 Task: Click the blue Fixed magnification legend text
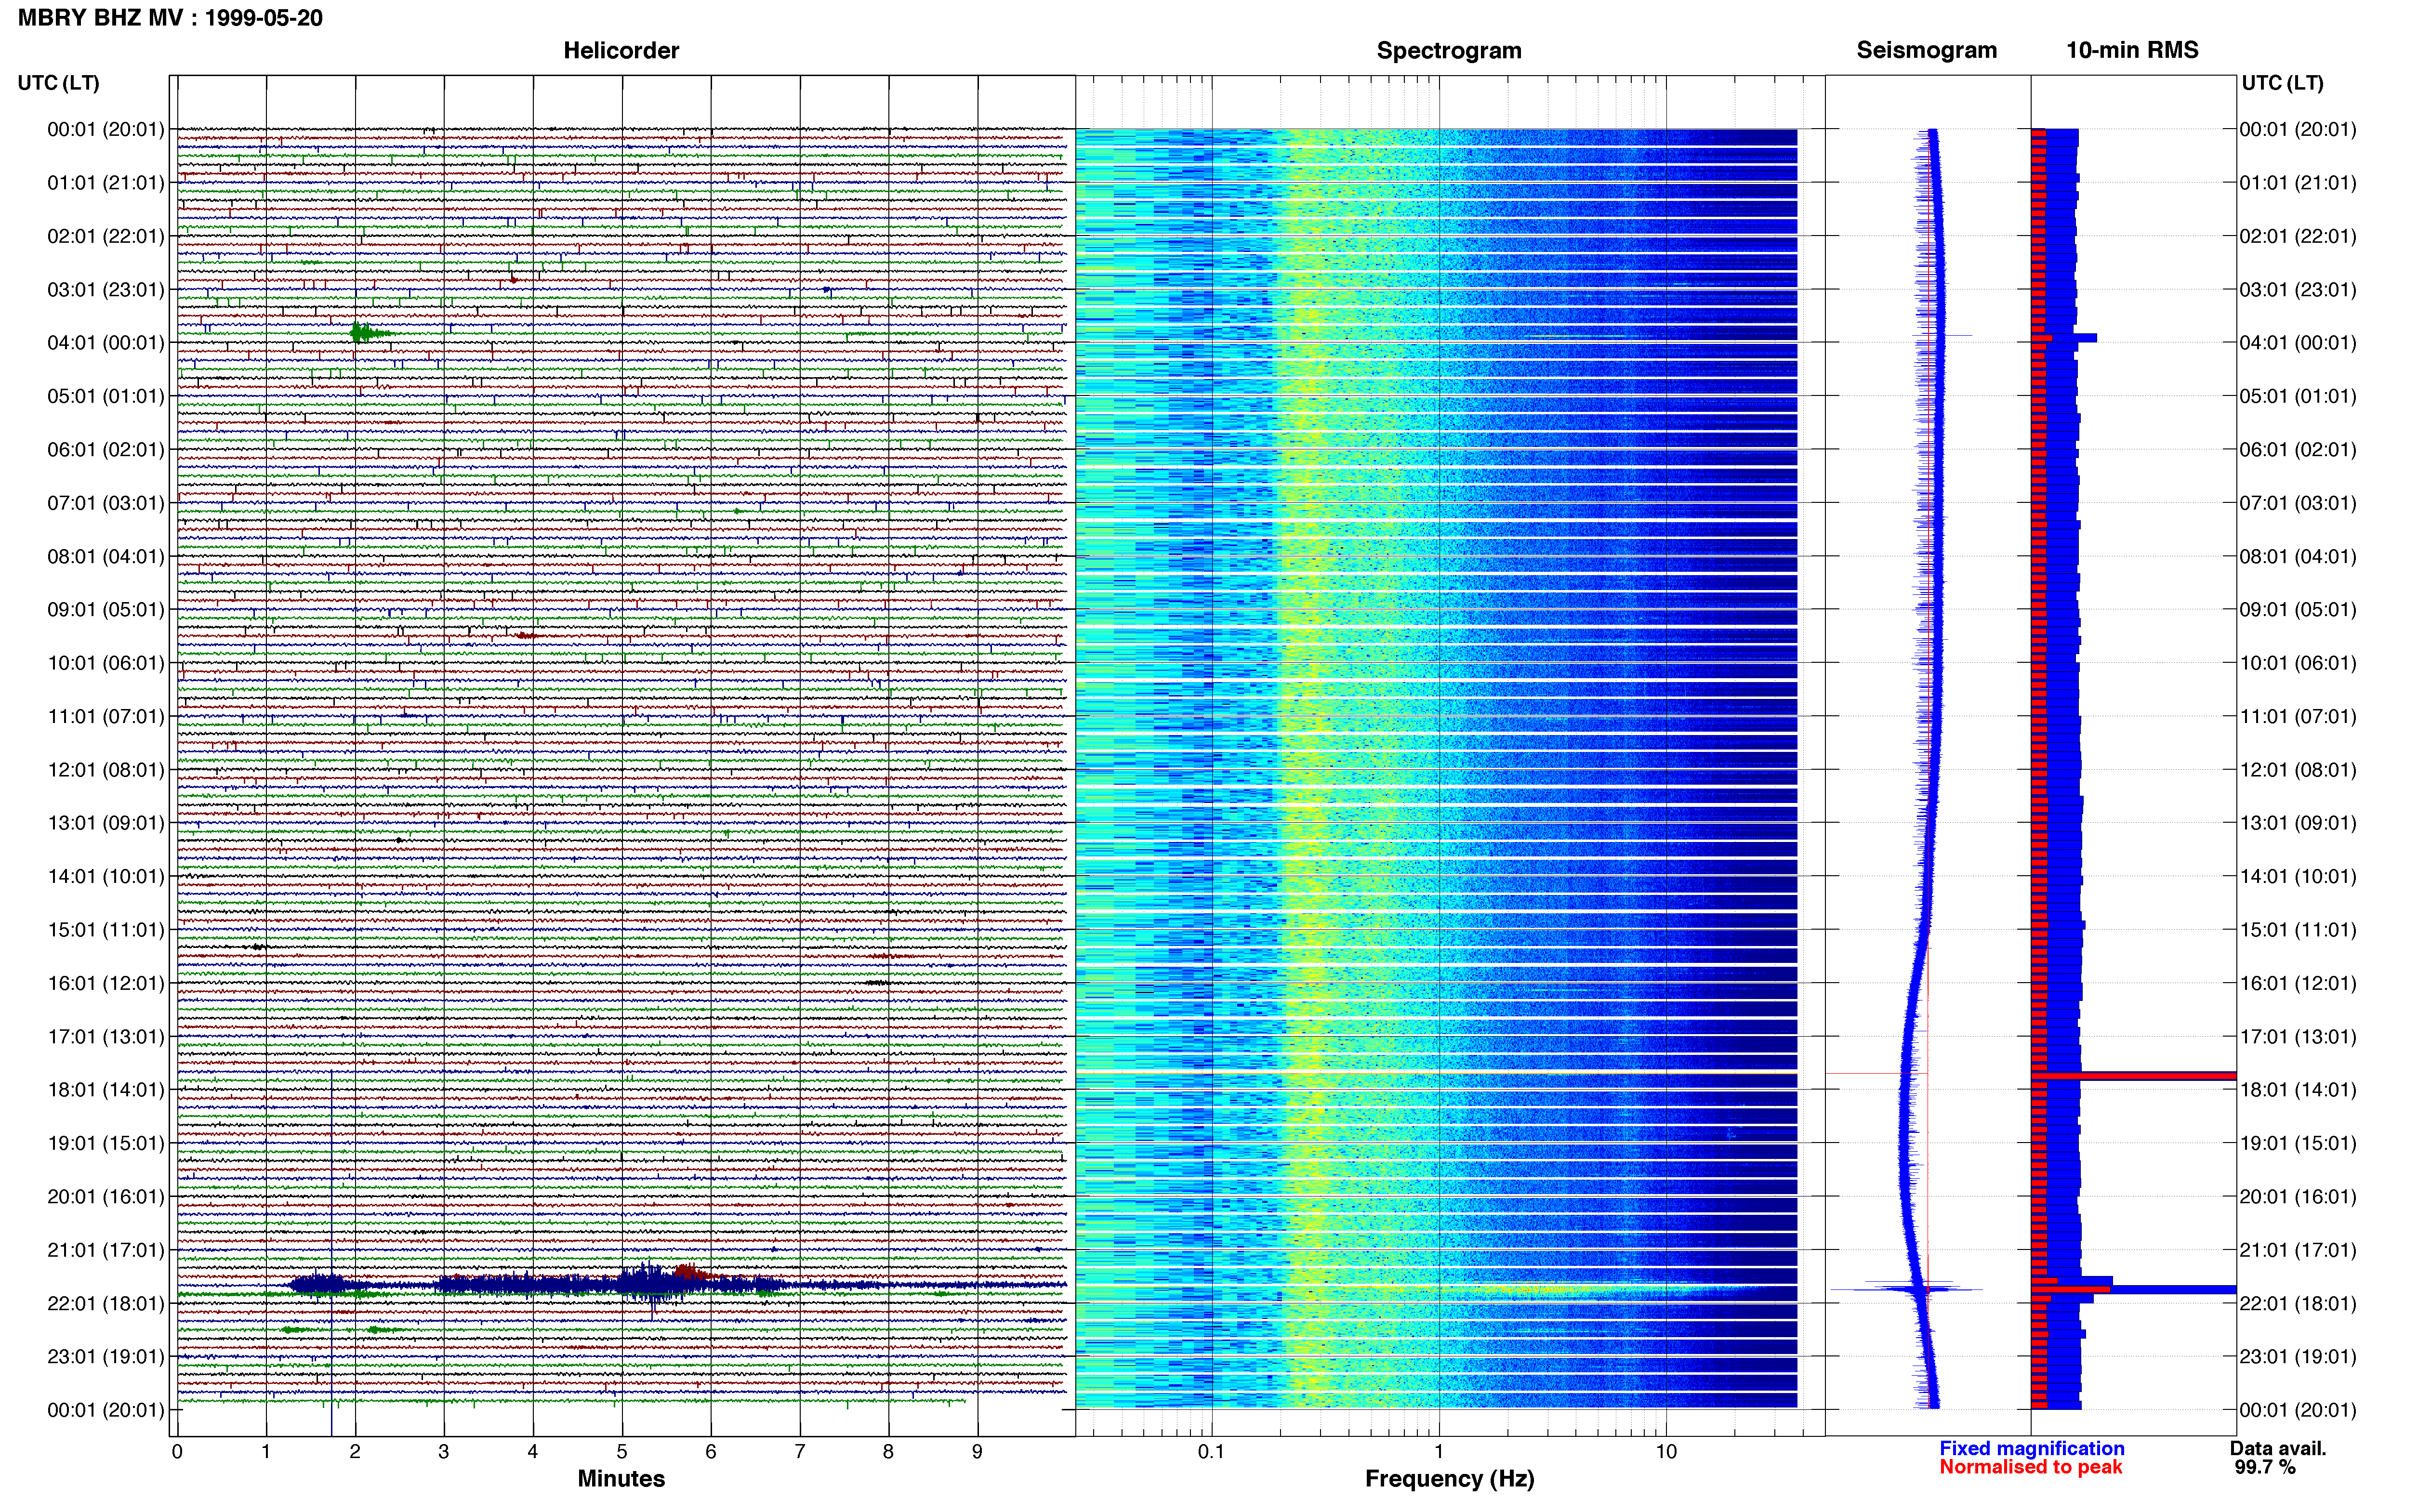[2031, 1448]
